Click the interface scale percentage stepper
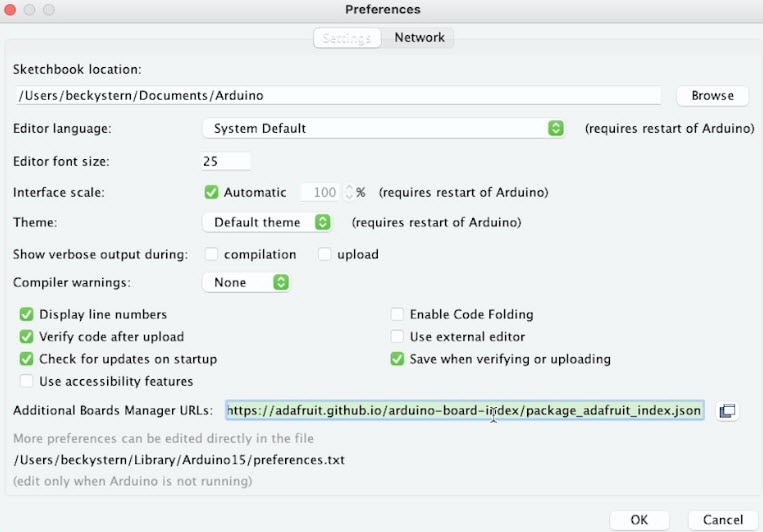Screen dimensions: 763x532 point(349,192)
